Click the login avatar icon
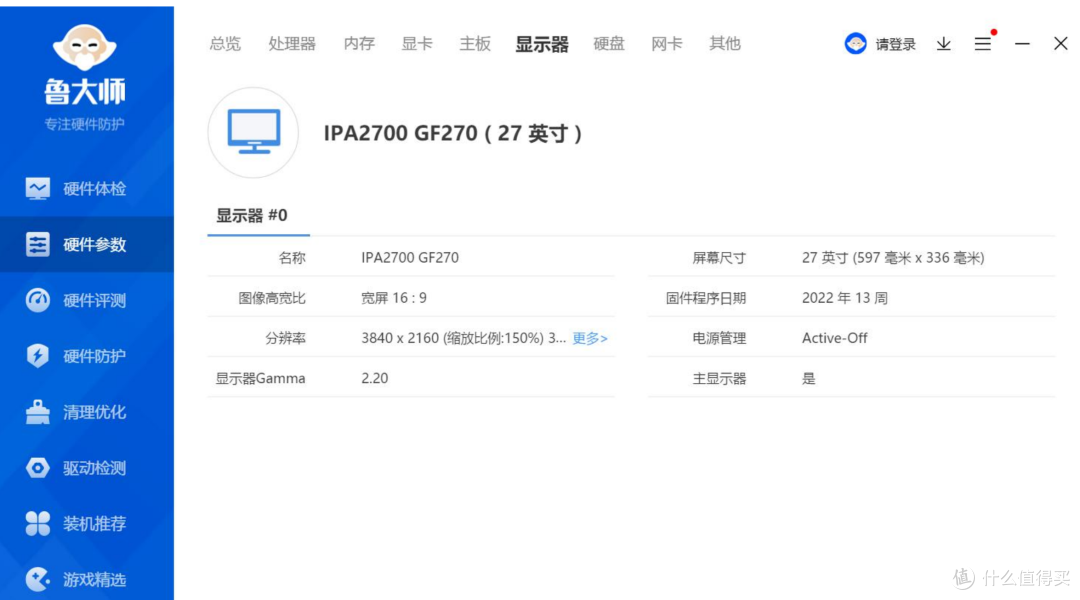The height and width of the screenshot is (600, 1080). 855,44
